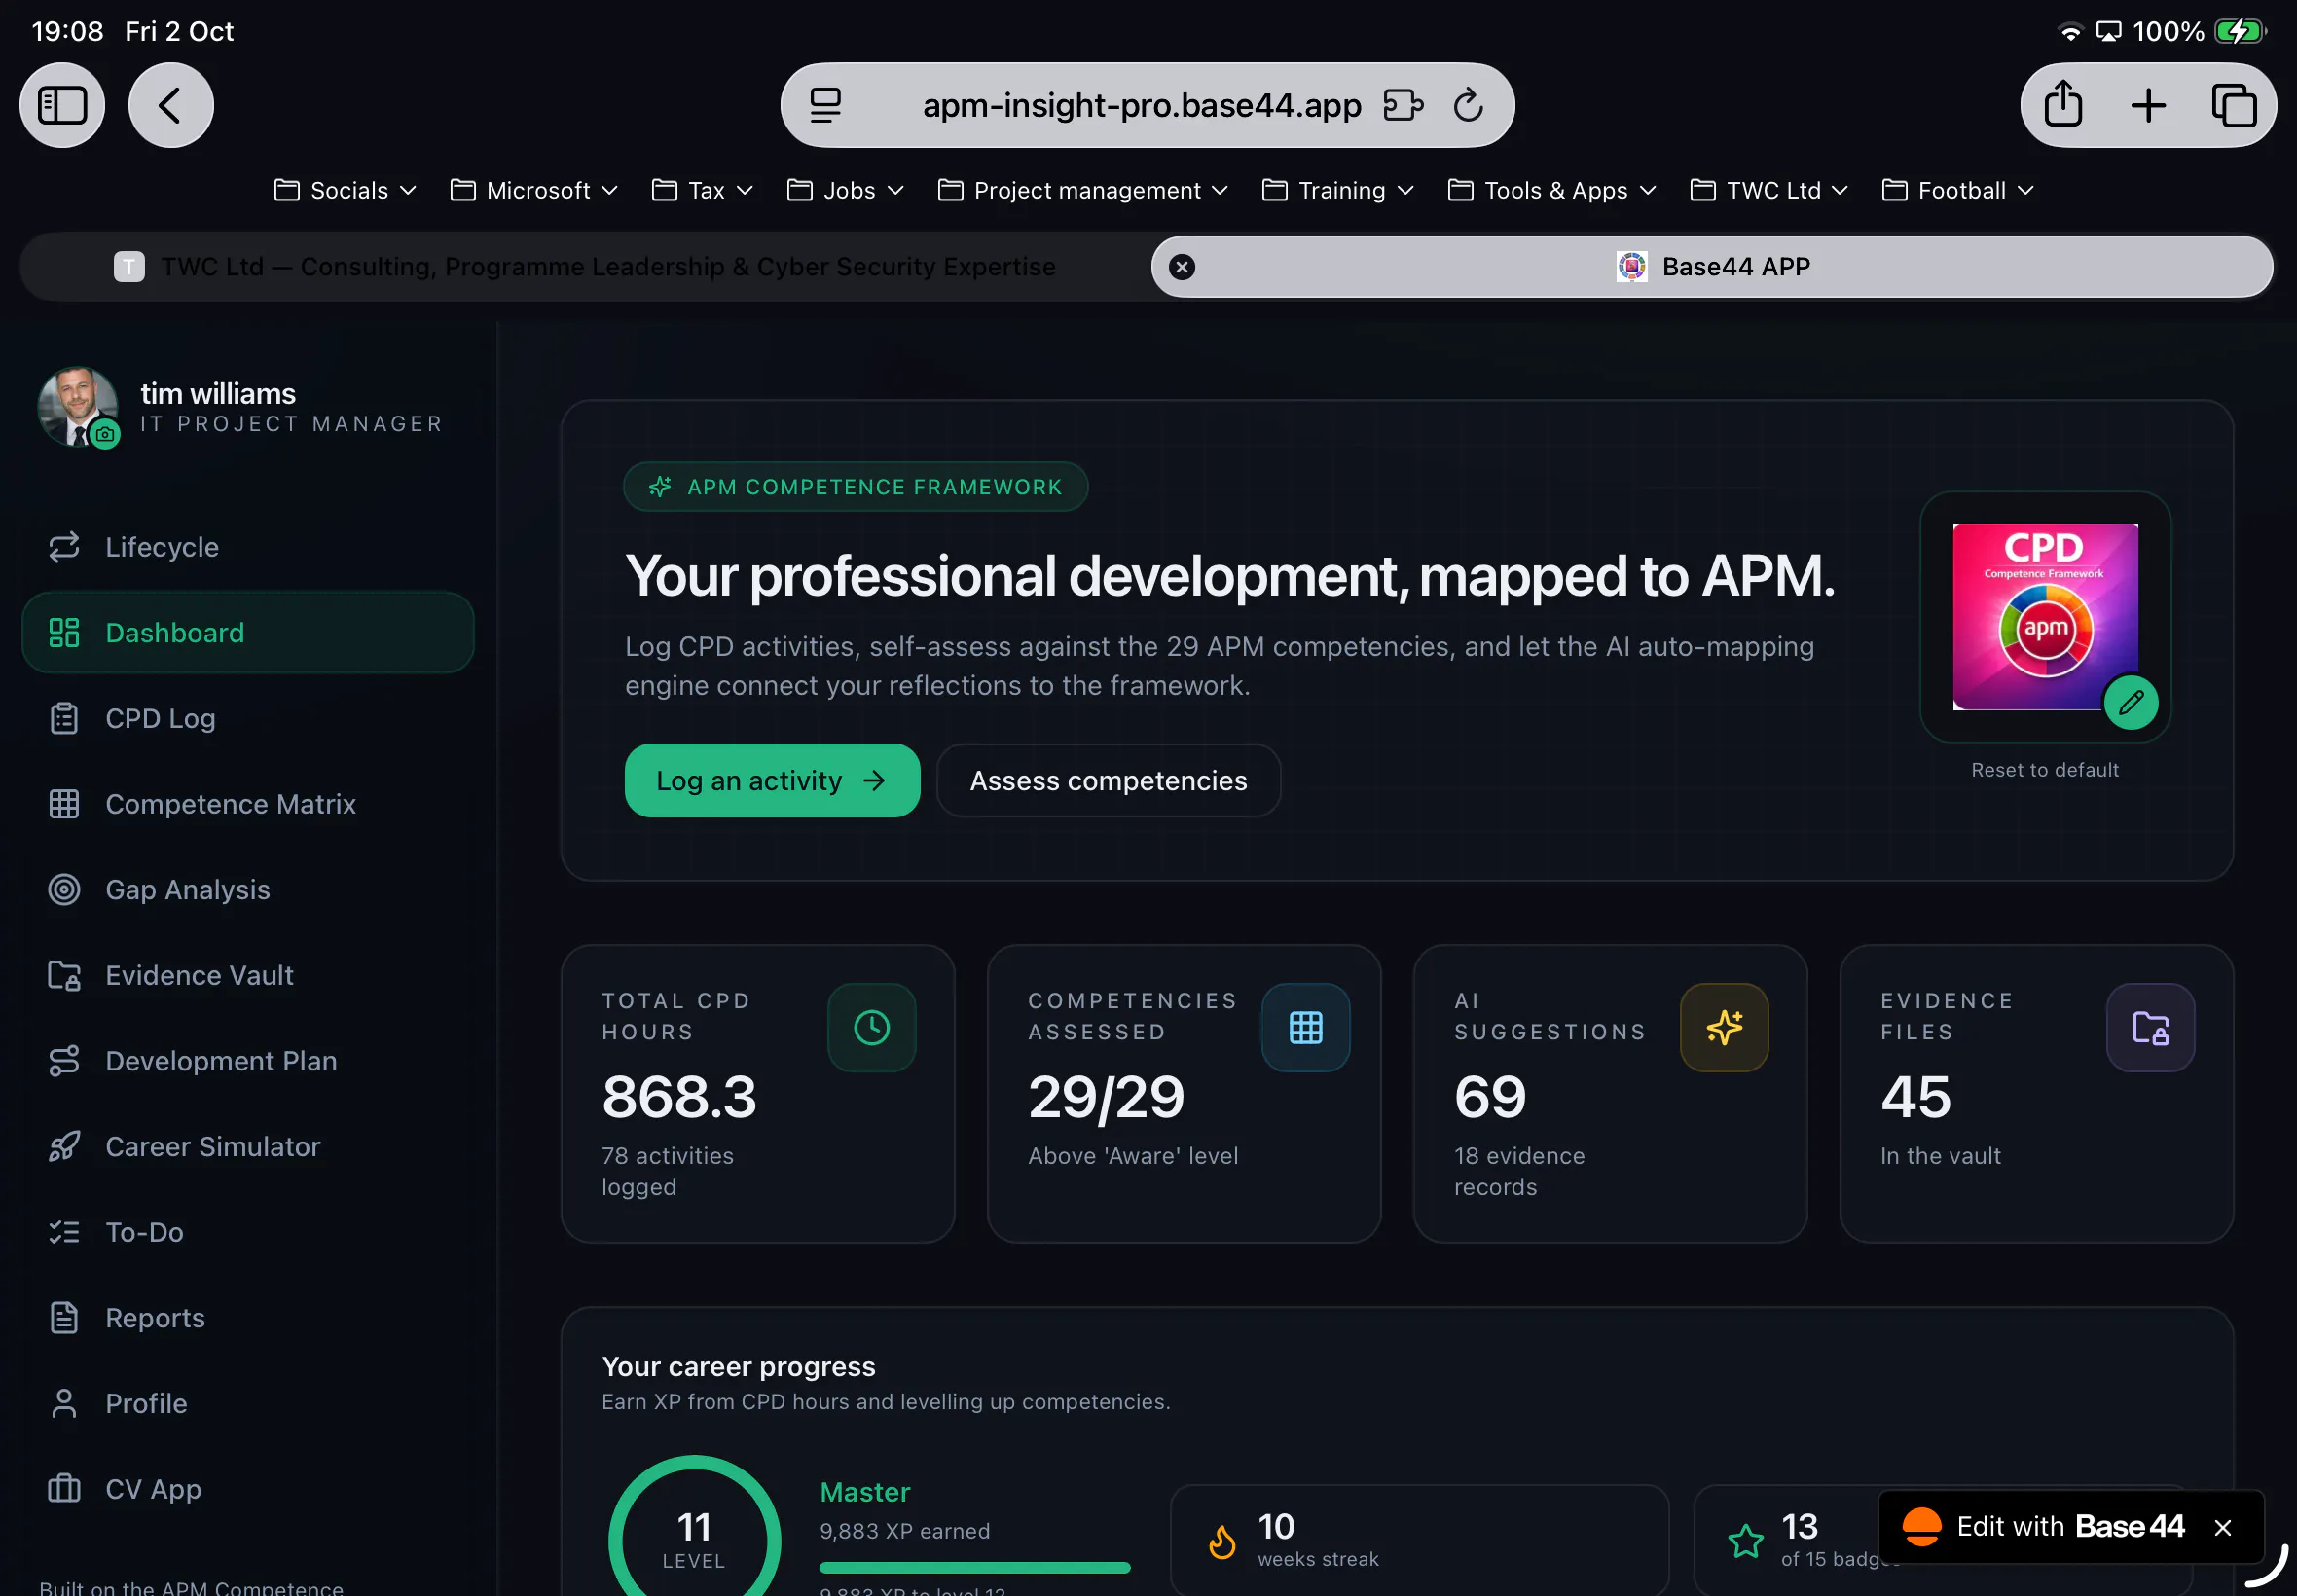Open the page reader menu icon in the address bar
Viewport: 2297px width, 1596px height.
click(825, 105)
